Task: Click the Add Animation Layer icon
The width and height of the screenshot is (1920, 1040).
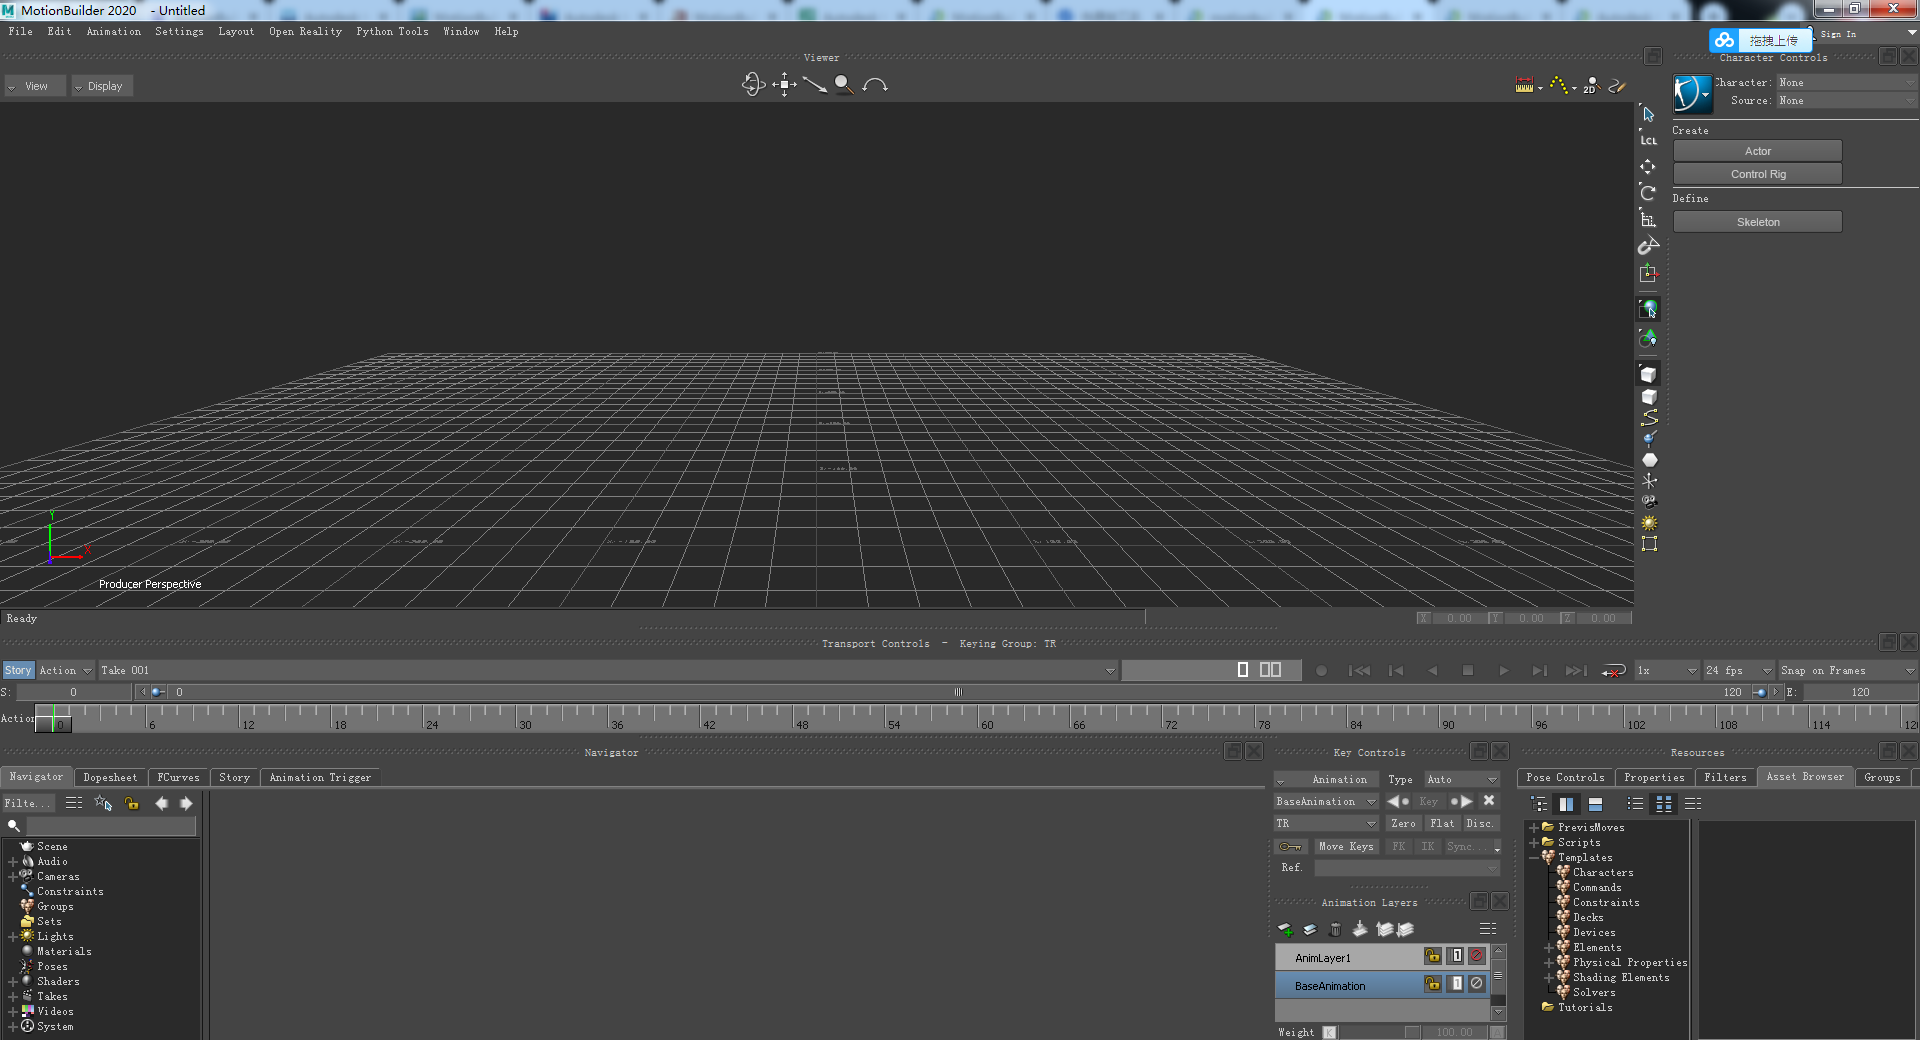Action: click(1286, 929)
